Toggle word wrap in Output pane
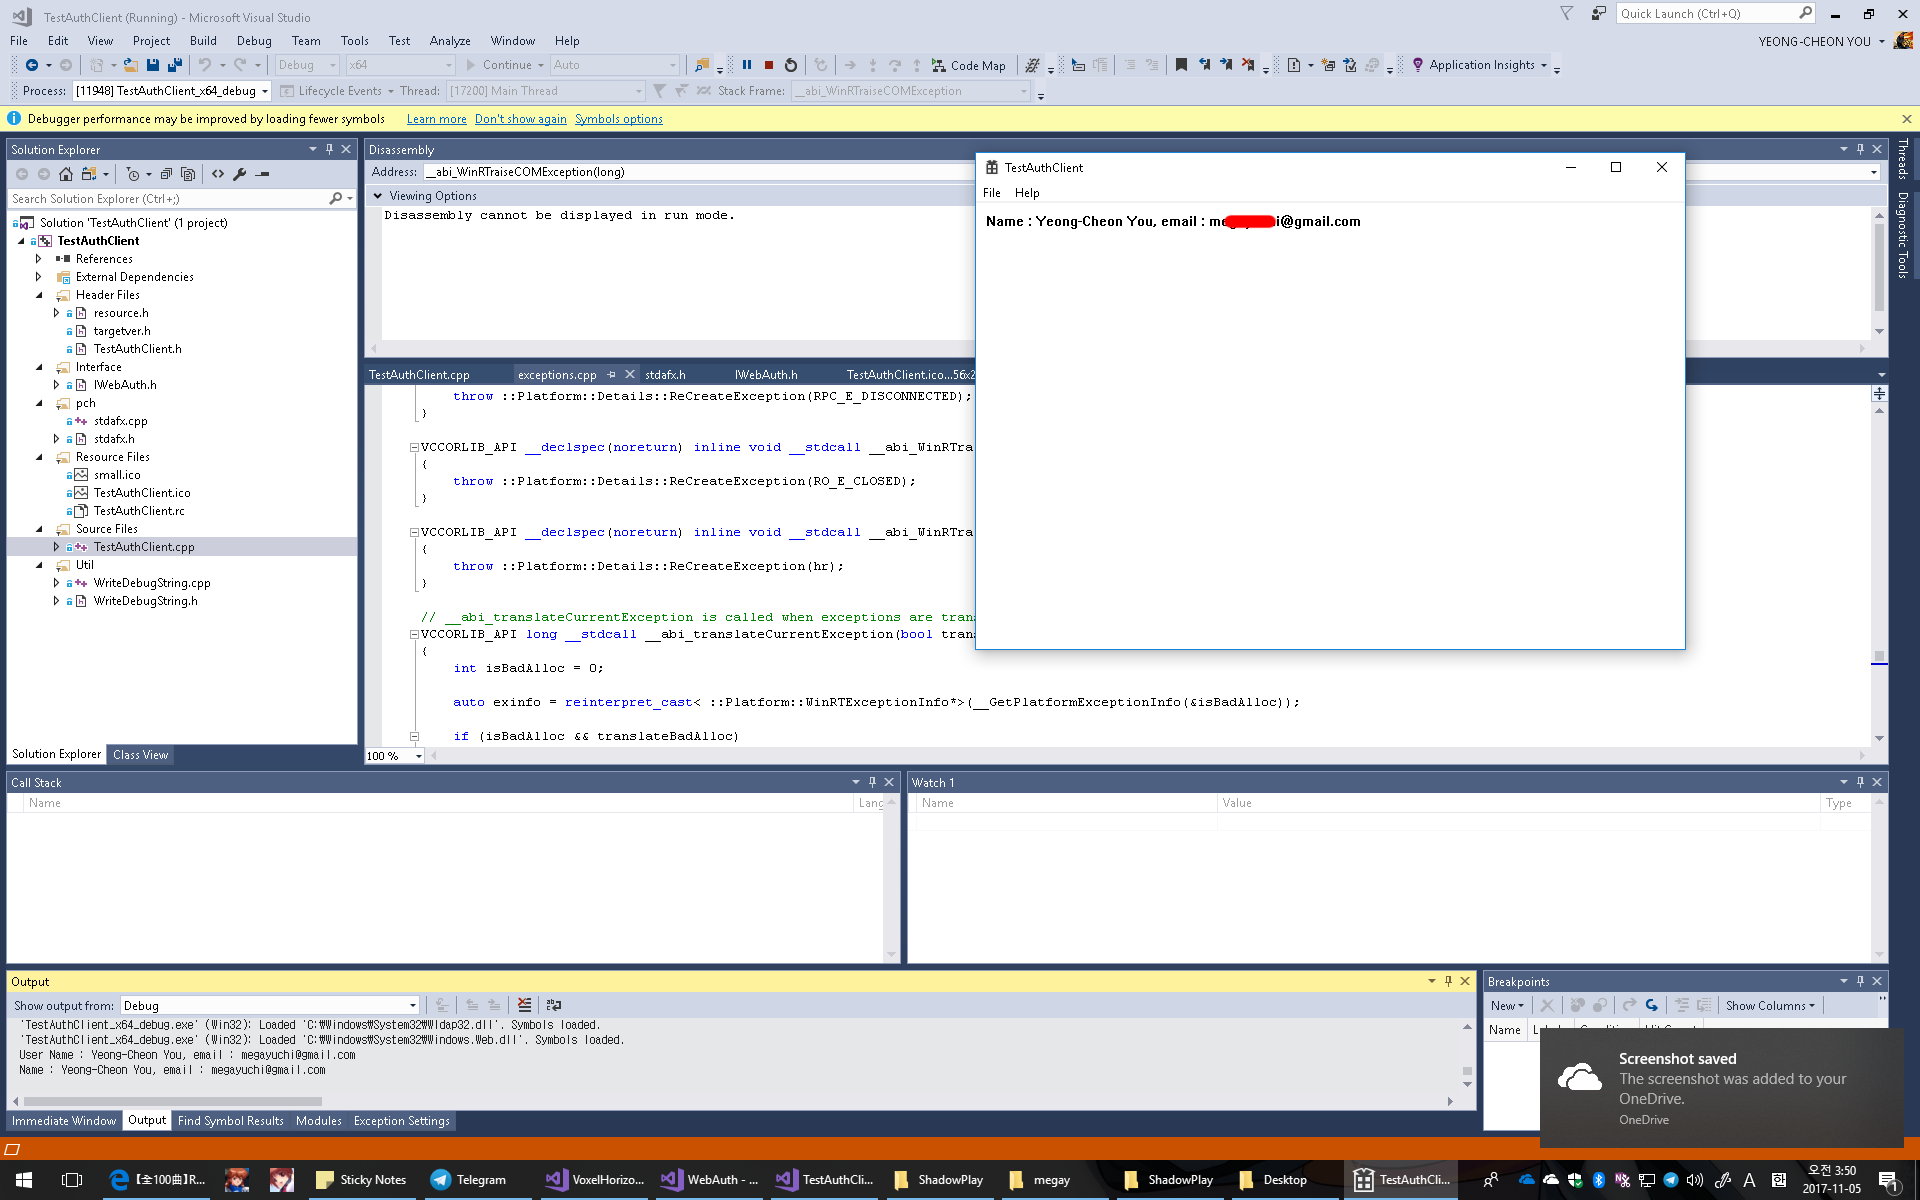 click(554, 1005)
